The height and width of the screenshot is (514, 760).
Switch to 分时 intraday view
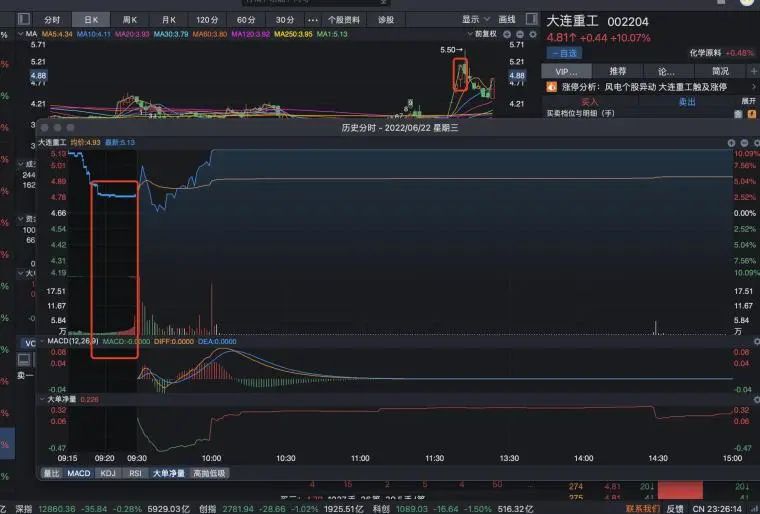[52, 20]
